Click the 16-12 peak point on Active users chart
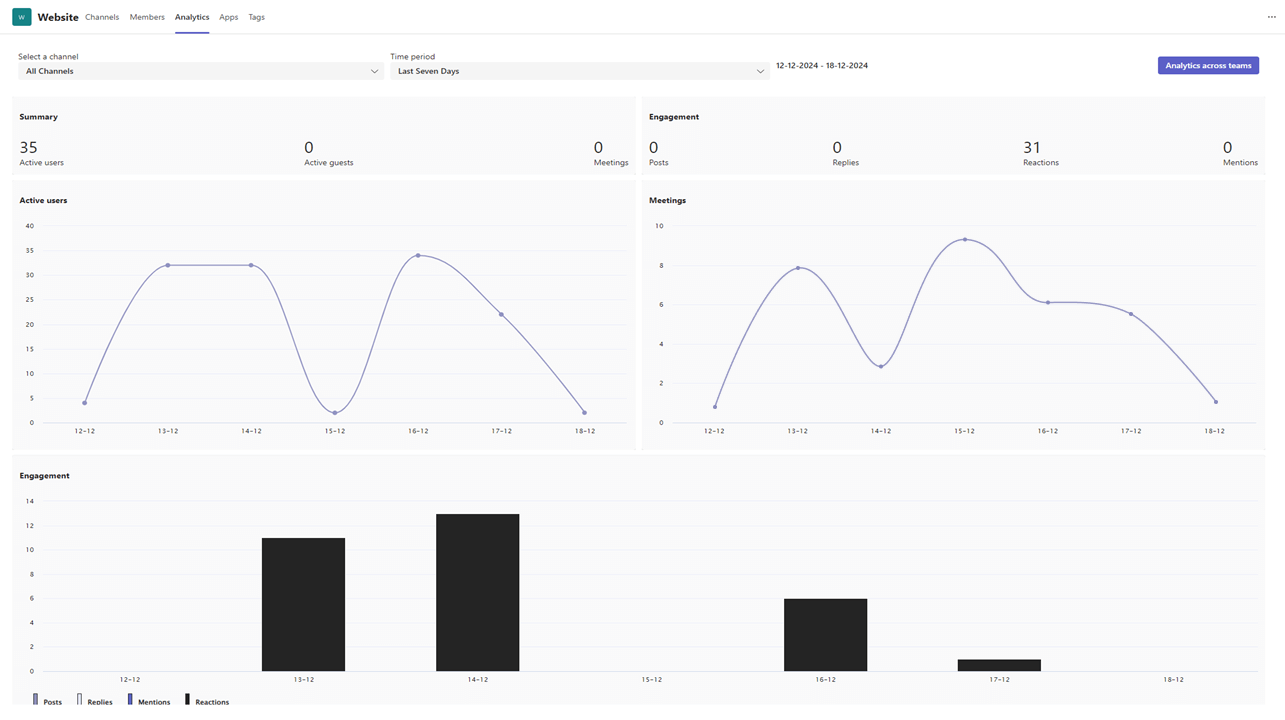This screenshot has width=1285, height=720. point(418,255)
